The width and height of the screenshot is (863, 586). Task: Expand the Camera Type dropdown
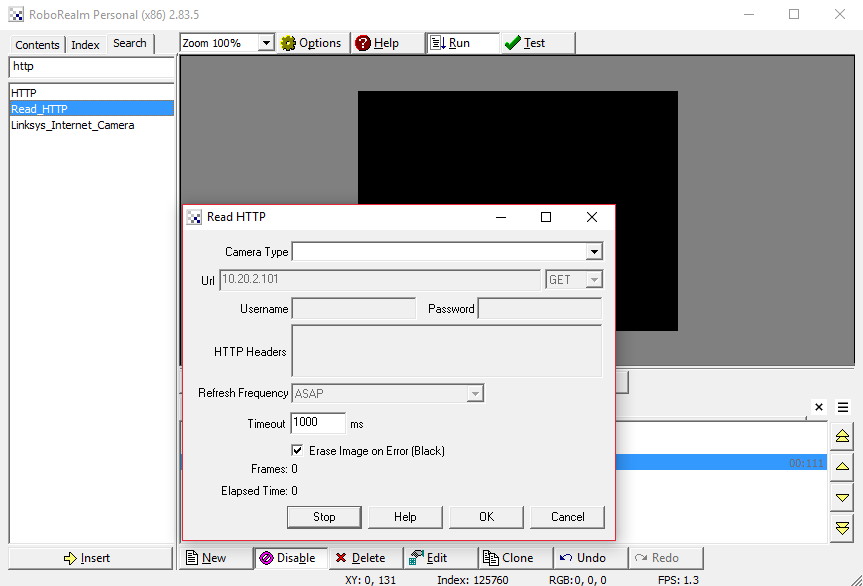594,252
